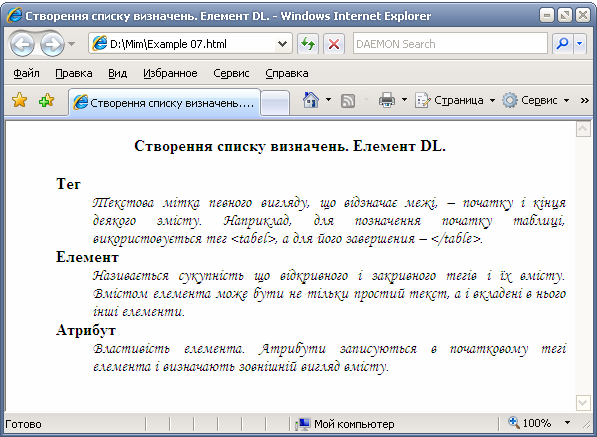Go to Home page icon

coord(311,100)
